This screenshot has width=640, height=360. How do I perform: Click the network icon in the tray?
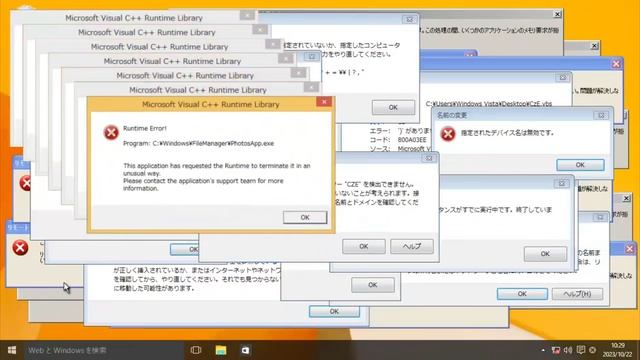556,350
